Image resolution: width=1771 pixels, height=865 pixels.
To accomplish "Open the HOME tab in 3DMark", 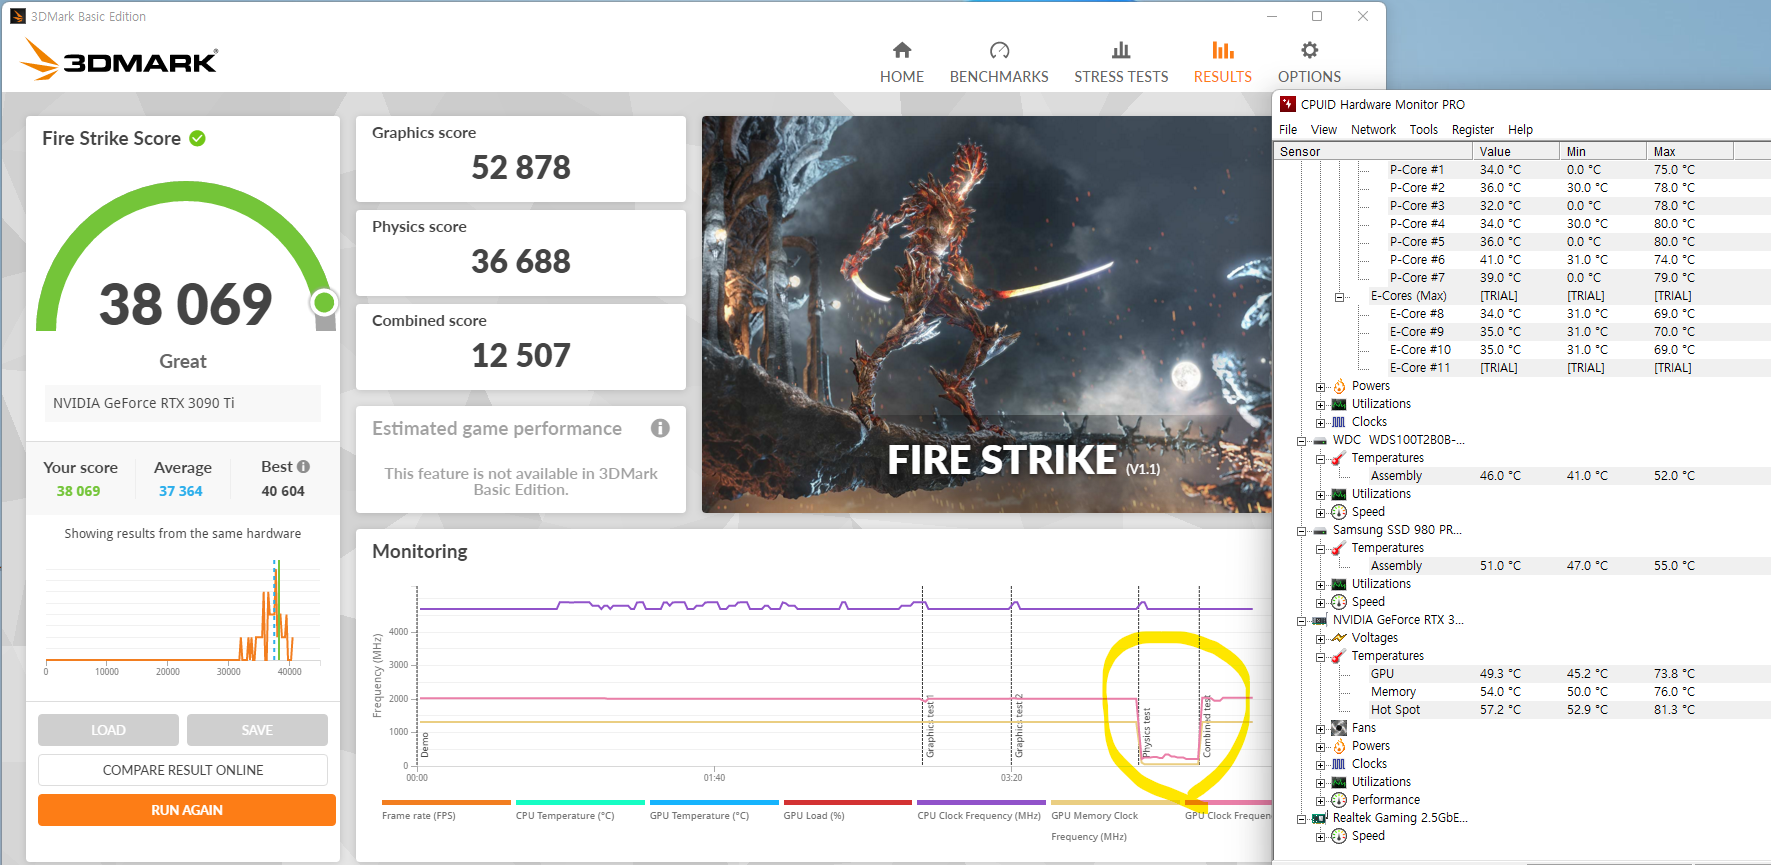I will (901, 62).
